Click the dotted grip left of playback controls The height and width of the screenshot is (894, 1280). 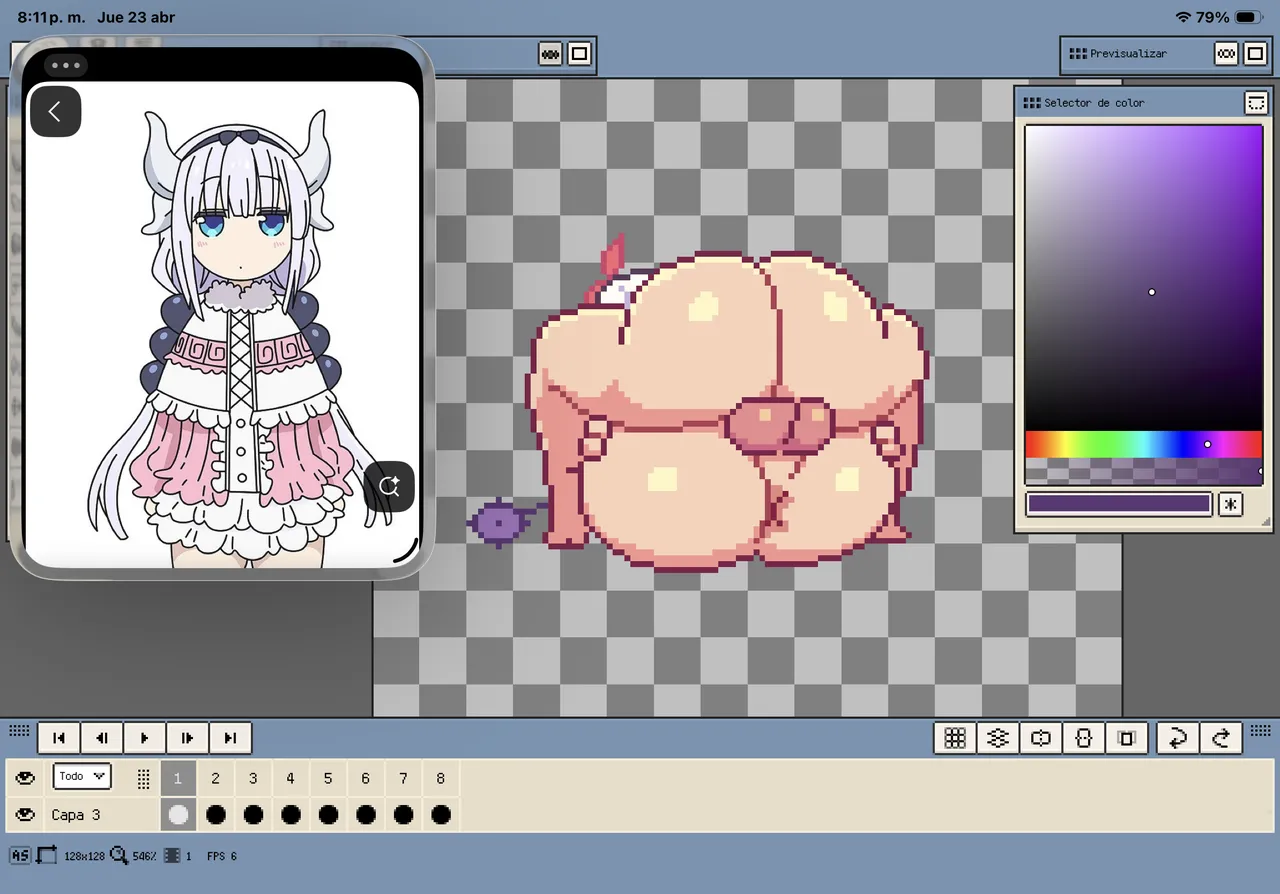(19, 731)
